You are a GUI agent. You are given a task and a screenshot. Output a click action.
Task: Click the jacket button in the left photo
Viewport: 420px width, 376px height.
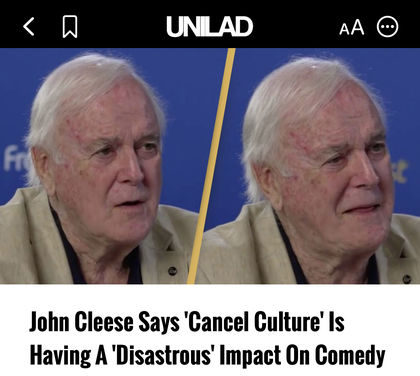click(172, 271)
